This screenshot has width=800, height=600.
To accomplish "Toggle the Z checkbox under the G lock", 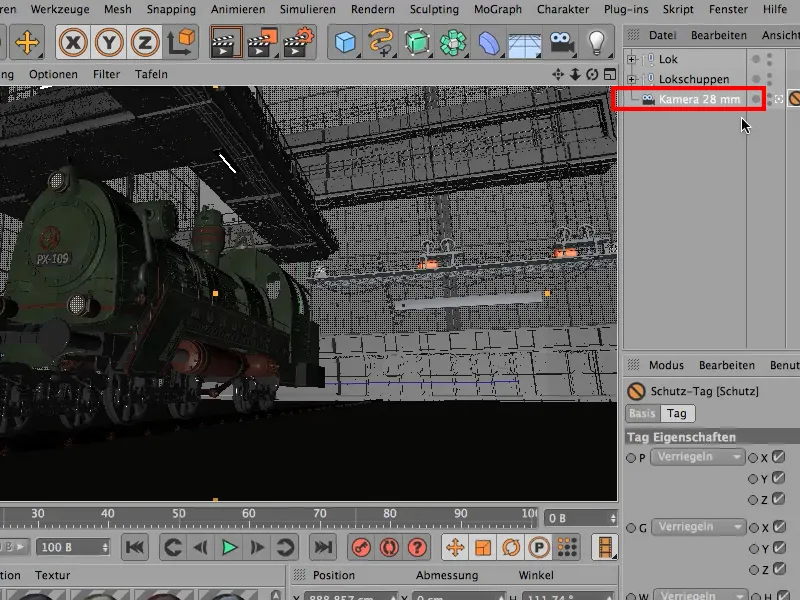I will click(x=779, y=568).
